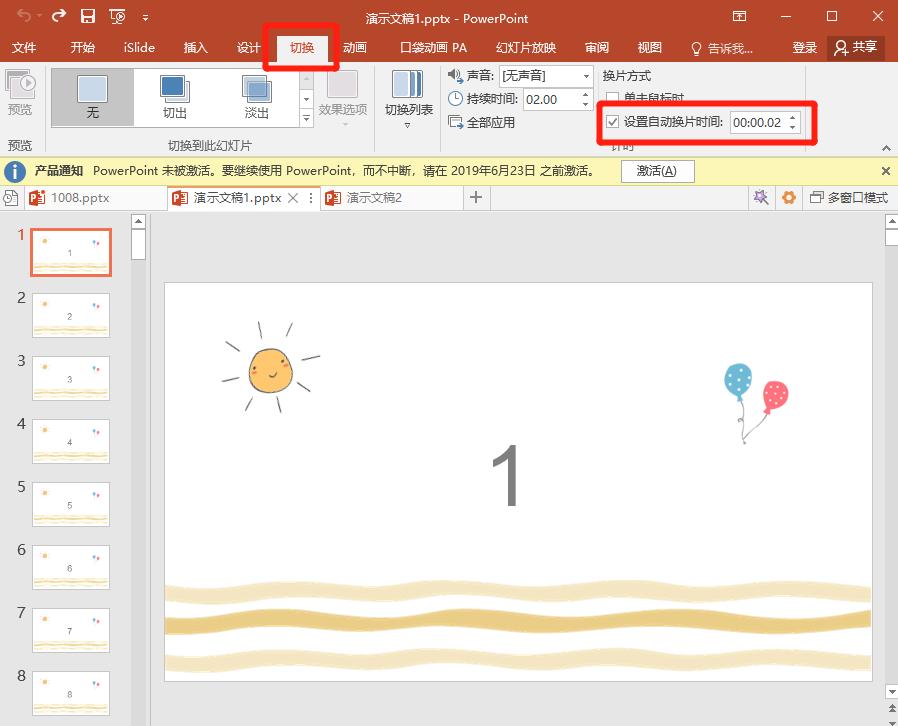The image size is (898, 726).
Task: Click the Redo arrow icon
Action: [x=59, y=16]
